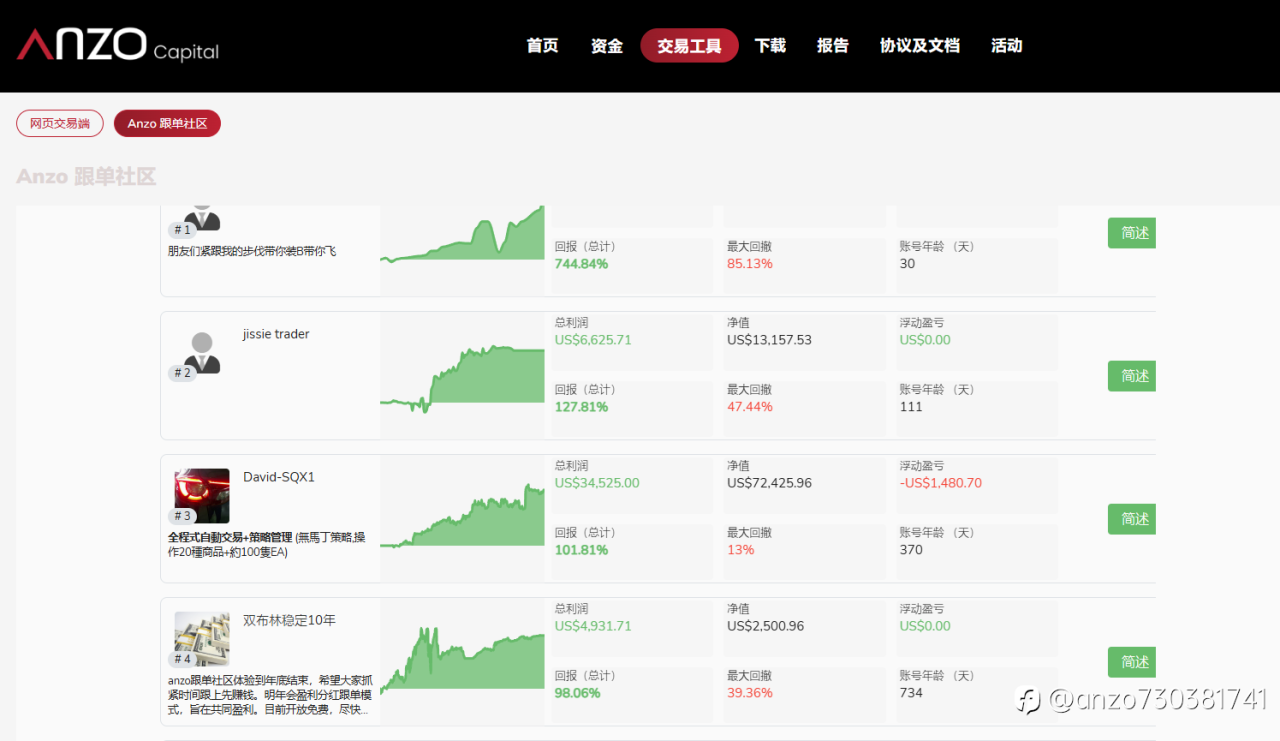Select equity value US$72,425.96
This screenshot has height=741, width=1280.
point(769,483)
